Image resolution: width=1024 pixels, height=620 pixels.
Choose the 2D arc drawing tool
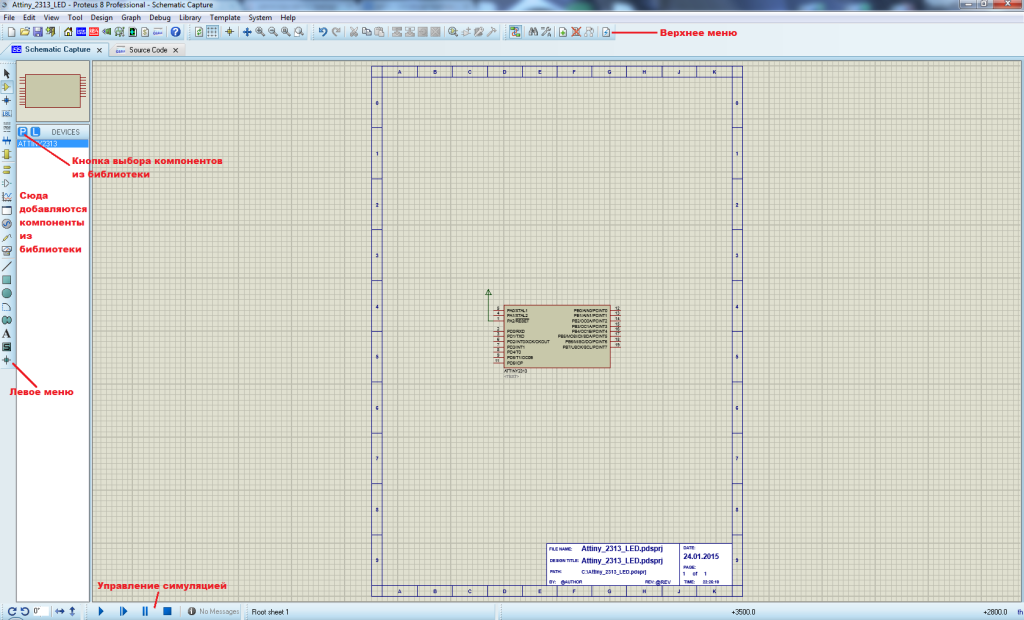point(7,306)
